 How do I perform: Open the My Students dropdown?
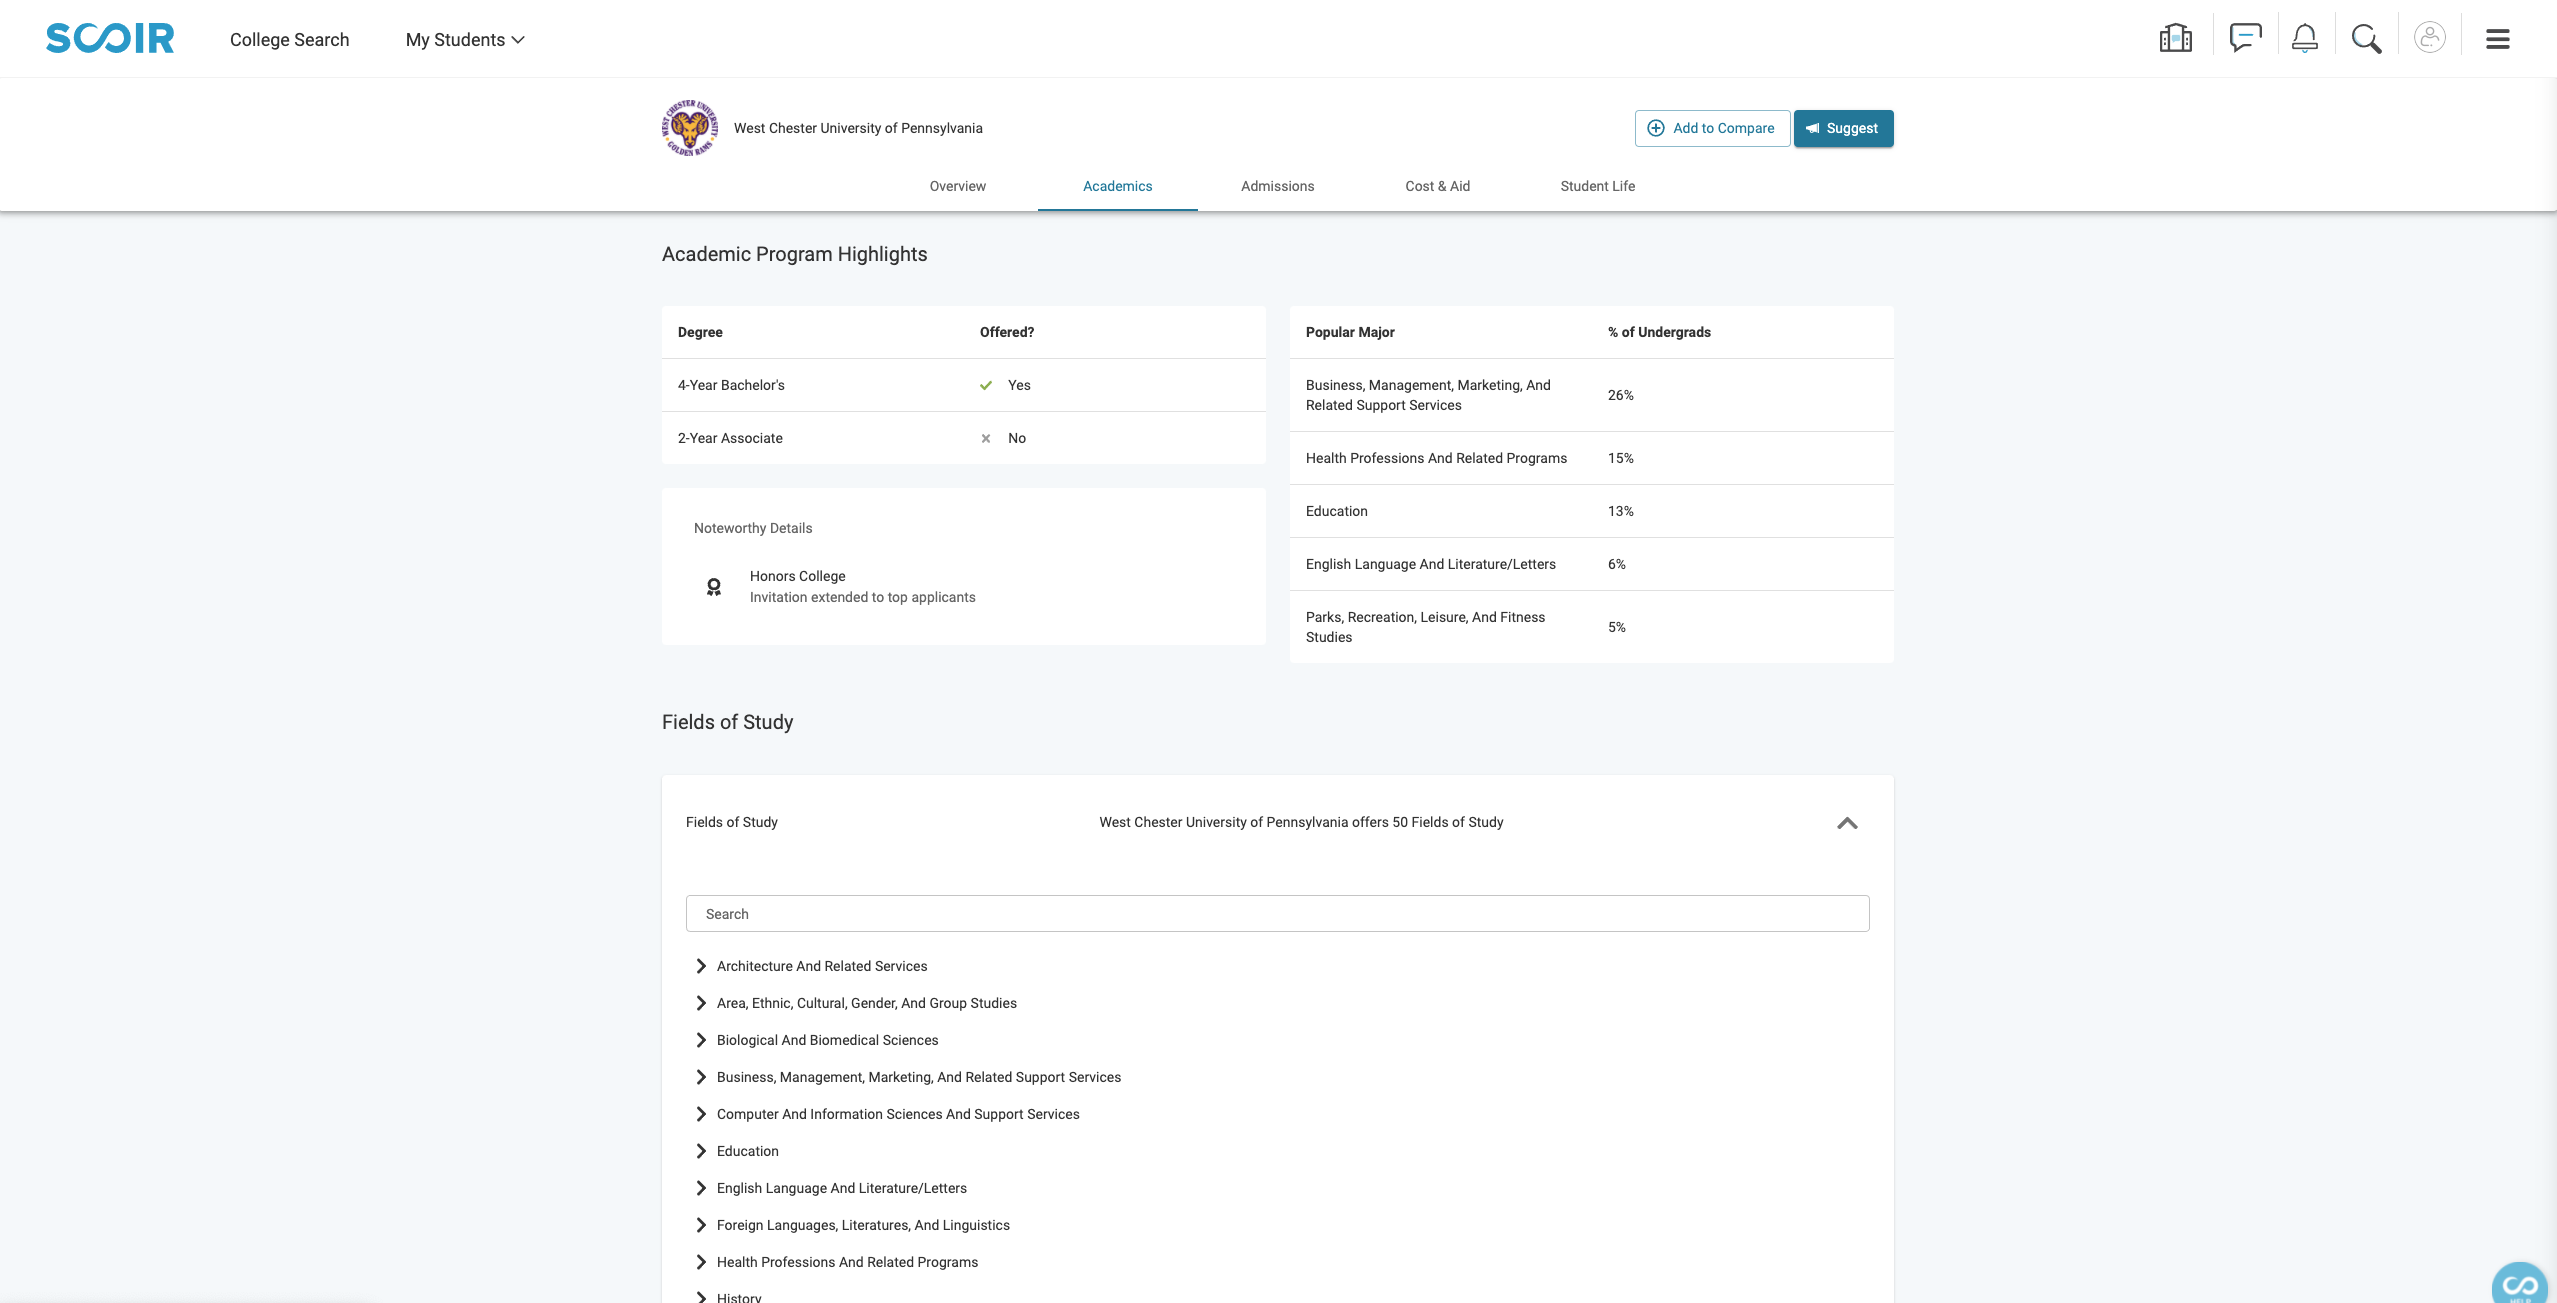pyautogui.click(x=465, y=40)
